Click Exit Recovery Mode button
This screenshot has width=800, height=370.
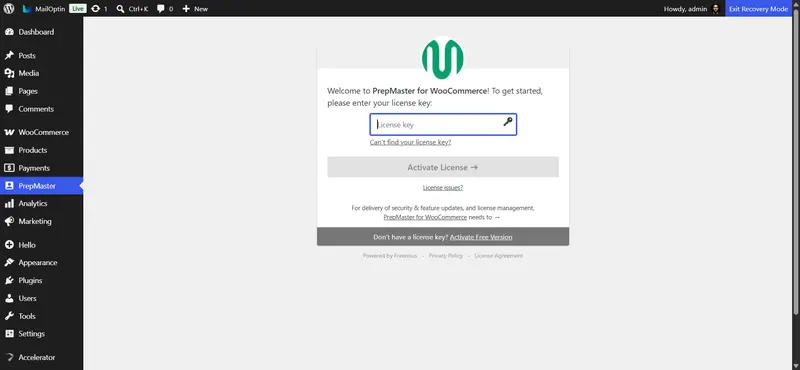[758, 9]
